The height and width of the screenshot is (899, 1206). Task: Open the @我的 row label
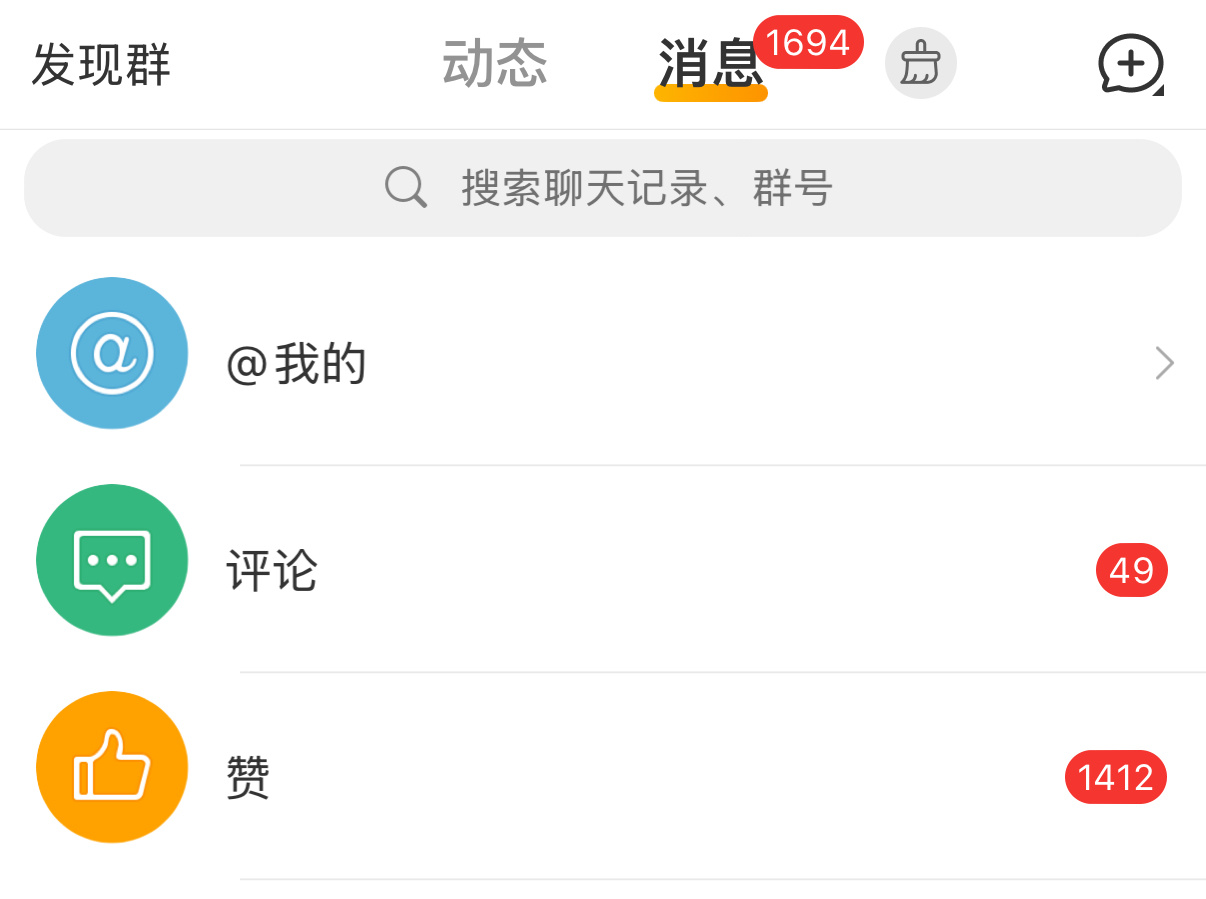point(296,364)
